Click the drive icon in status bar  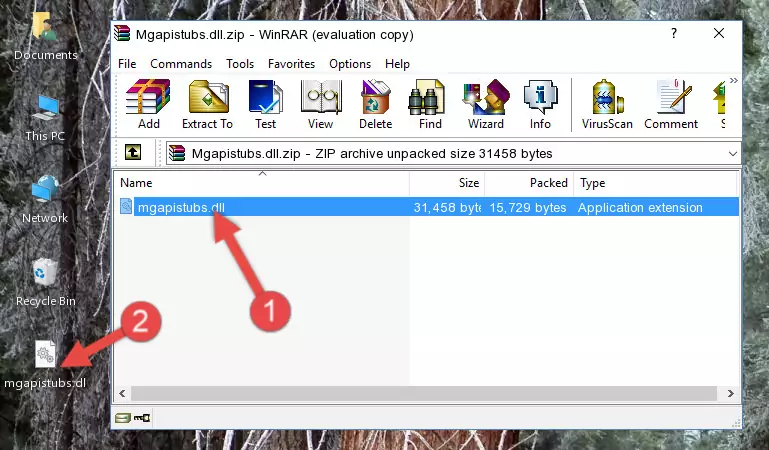(x=123, y=418)
